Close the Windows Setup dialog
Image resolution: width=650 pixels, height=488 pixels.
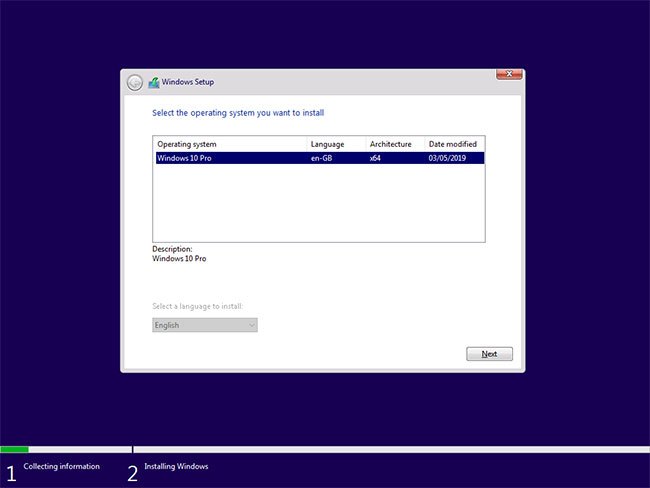coord(509,74)
